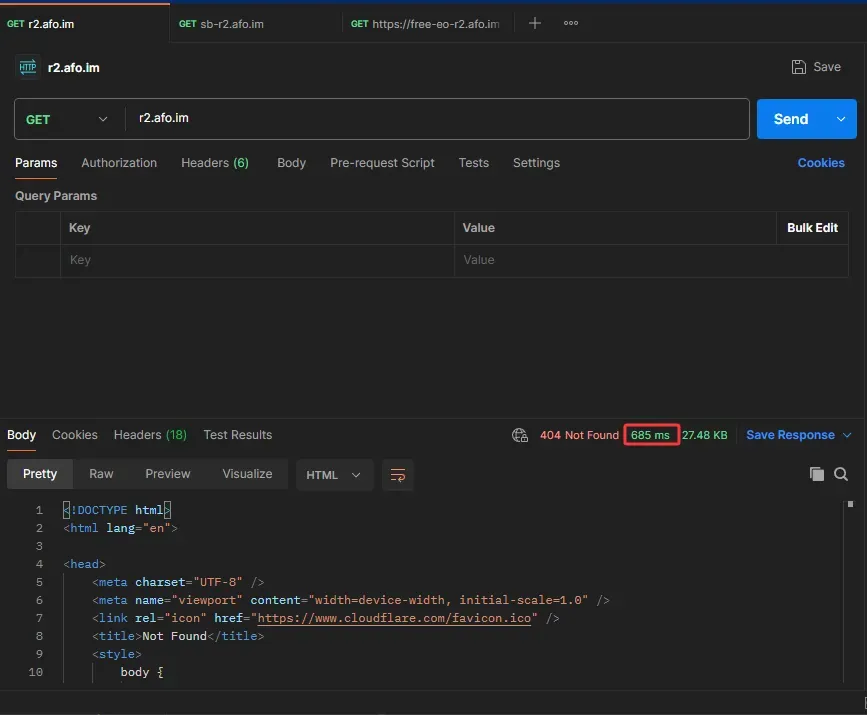Viewport: 867px width, 715px height.
Task: Switch to the Authorization tab
Action: [x=119, y=163]
